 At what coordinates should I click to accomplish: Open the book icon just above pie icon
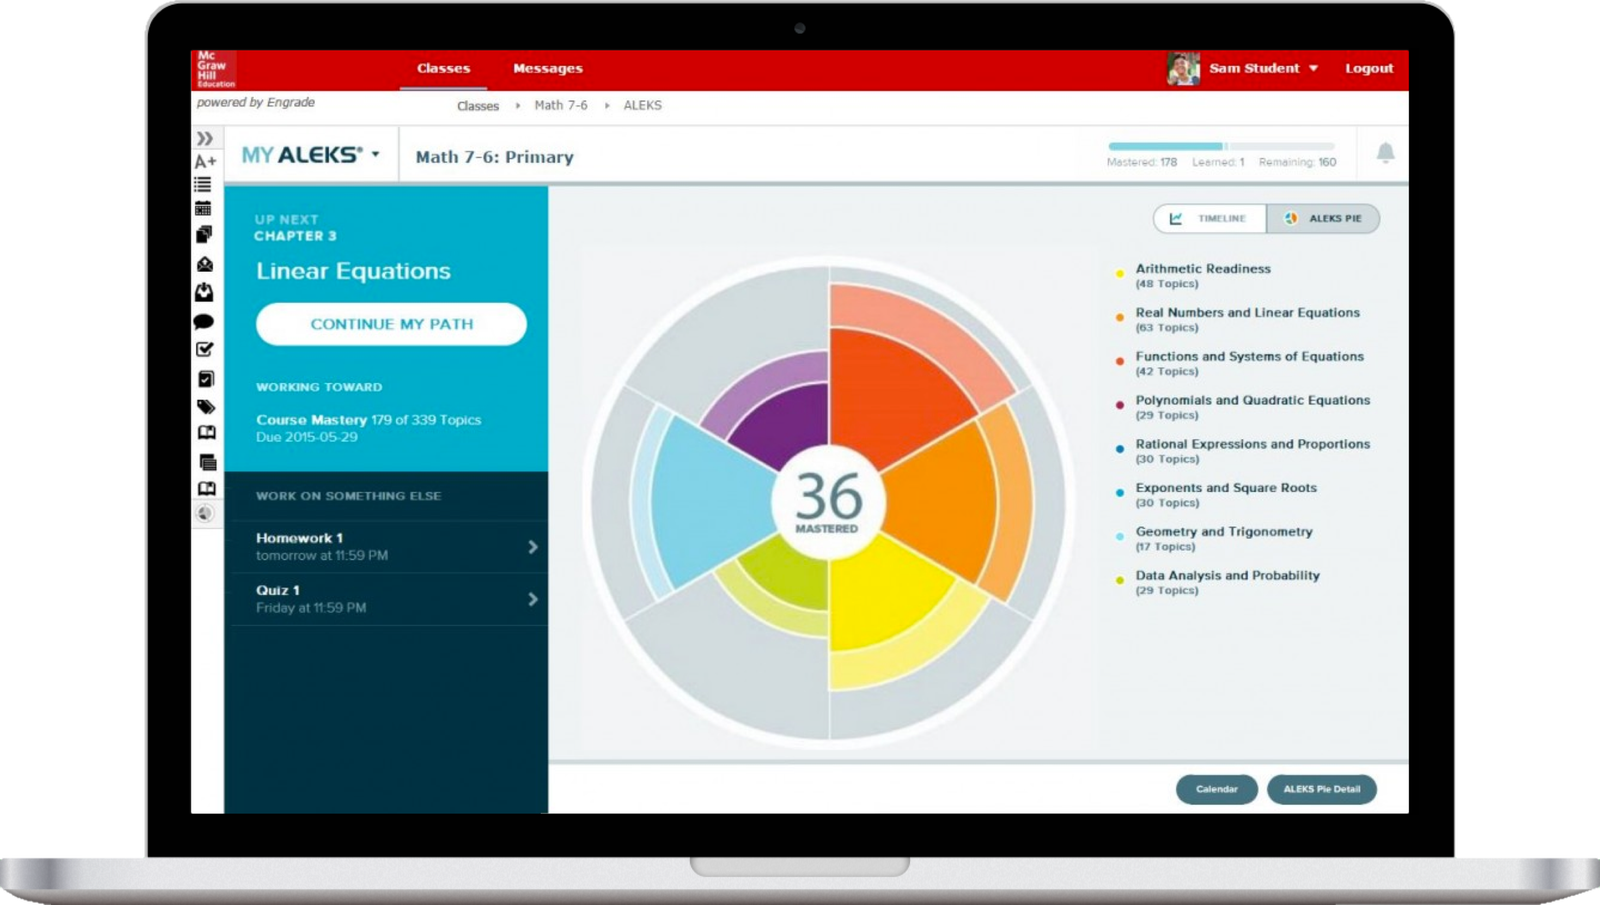pos(206,489)
